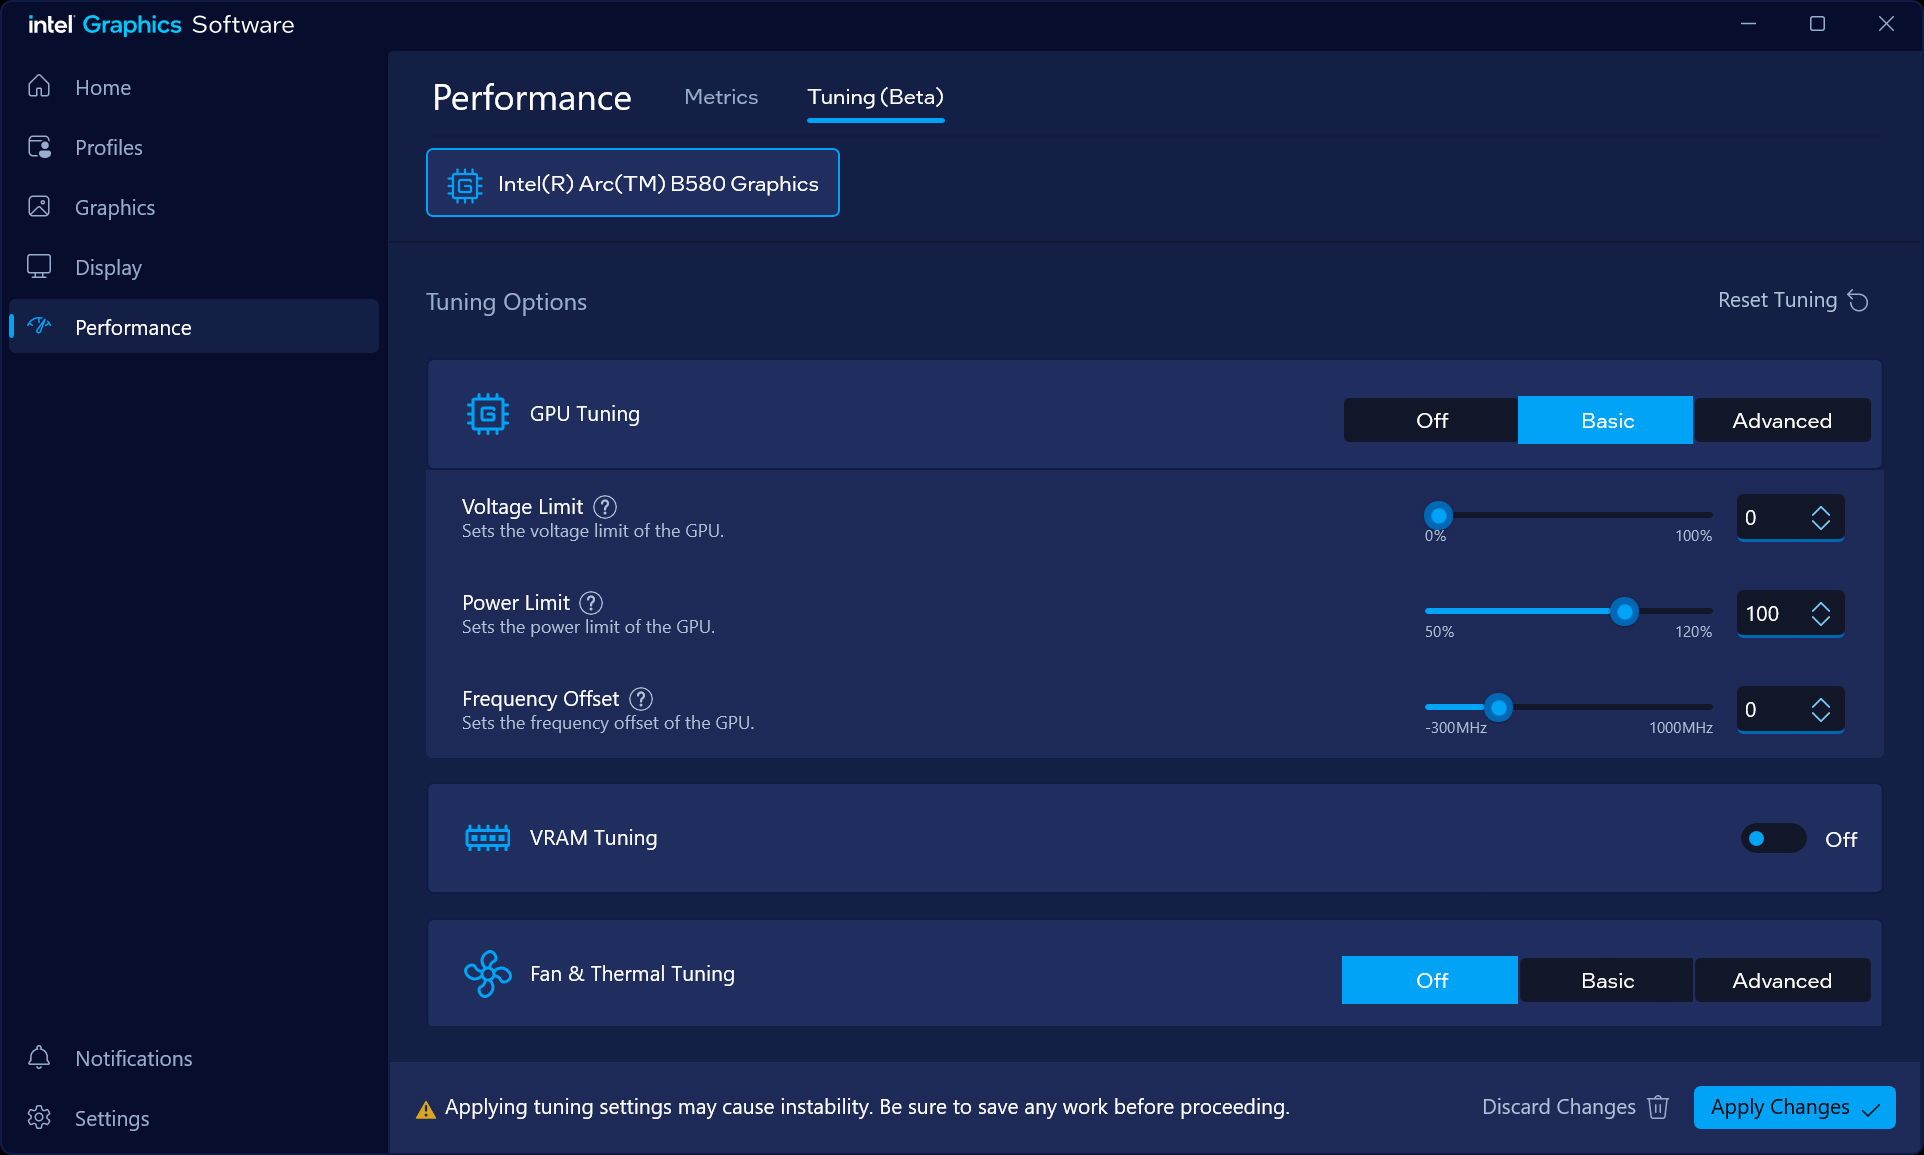Click the GPU chip icon in device button
Viewport: 1924px width, 1155px height.
coord(465,184)
